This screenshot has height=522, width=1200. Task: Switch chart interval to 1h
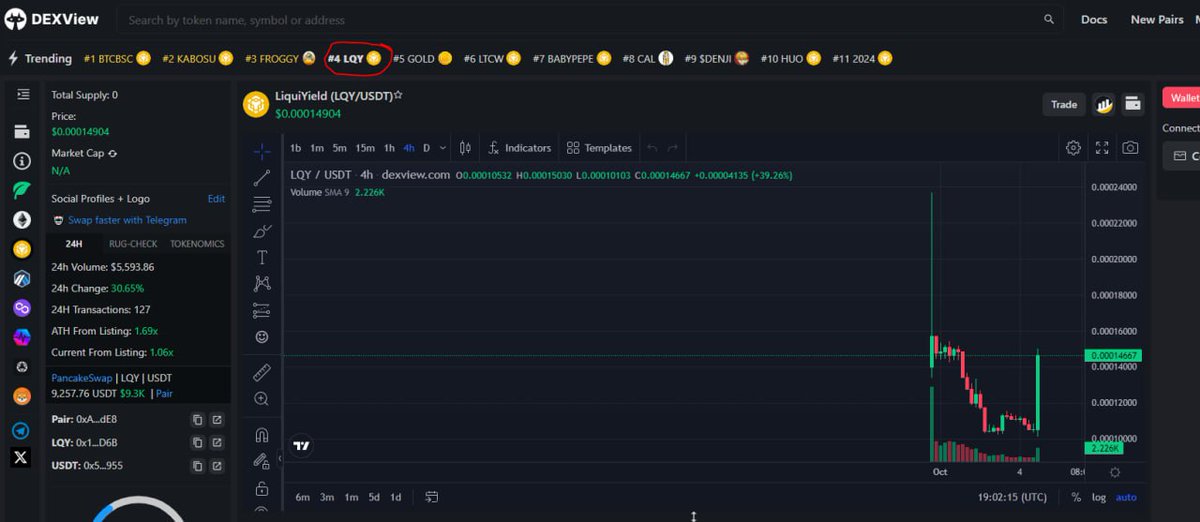(389, 148)
